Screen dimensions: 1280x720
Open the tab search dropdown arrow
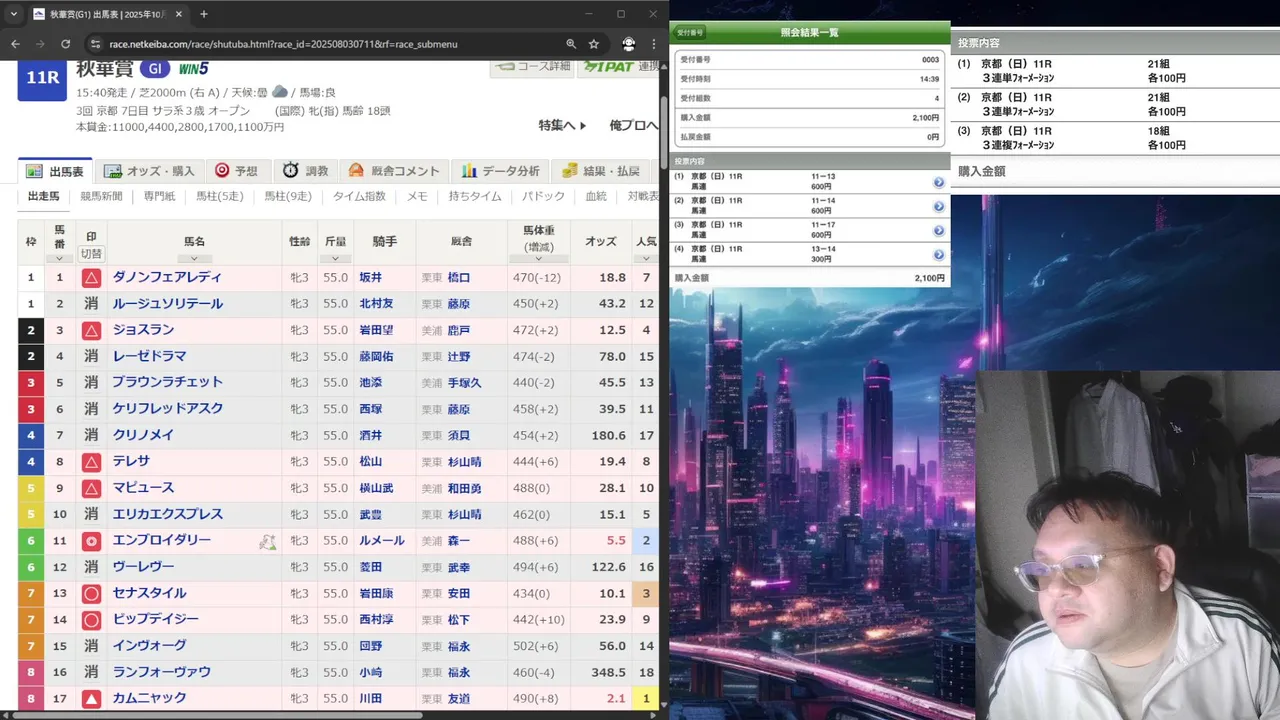click(x=13, y=14)
